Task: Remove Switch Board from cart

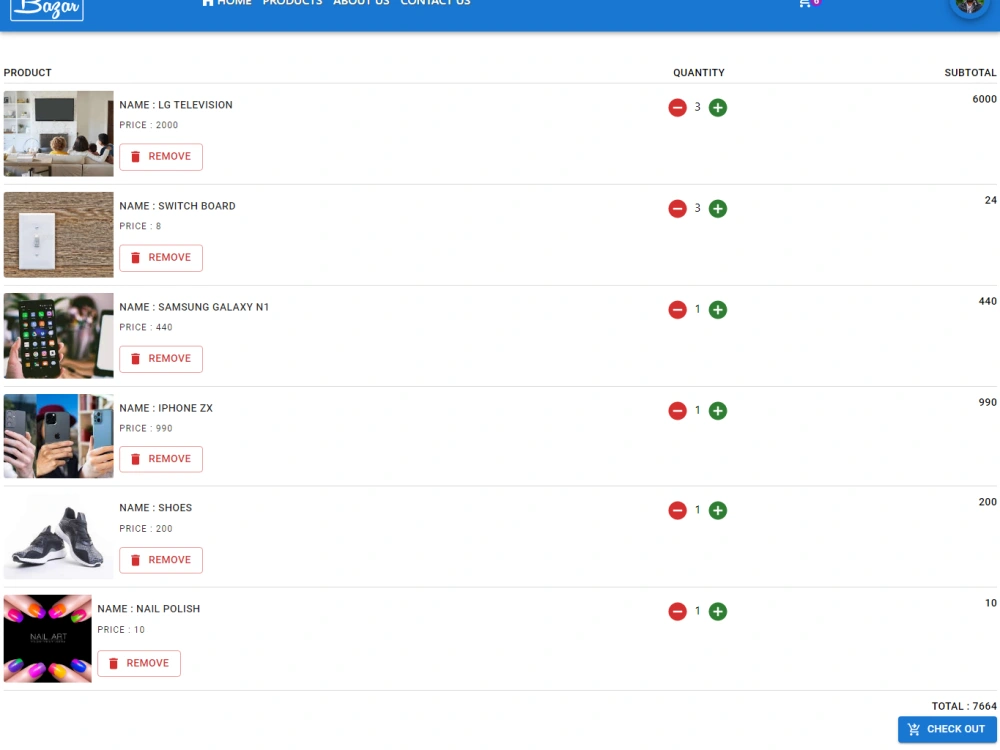Action: (x=161, y=258)
